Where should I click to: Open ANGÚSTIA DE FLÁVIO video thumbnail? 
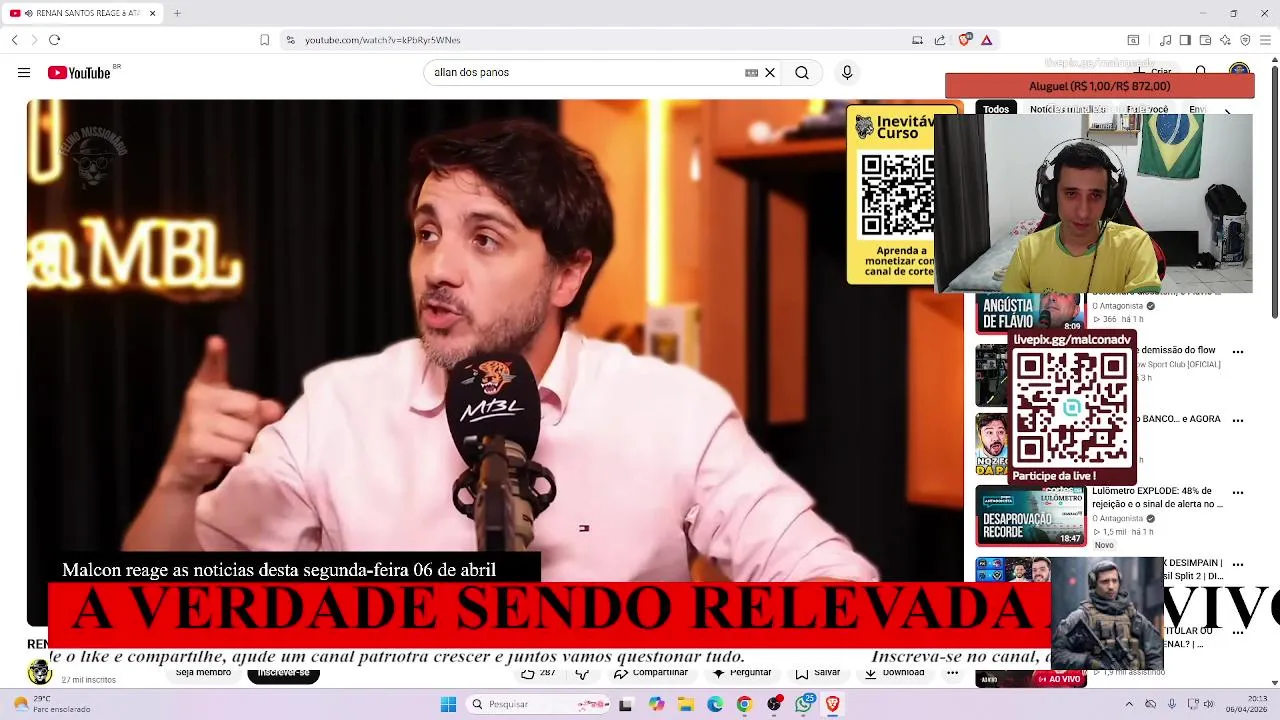(1030, 312)
